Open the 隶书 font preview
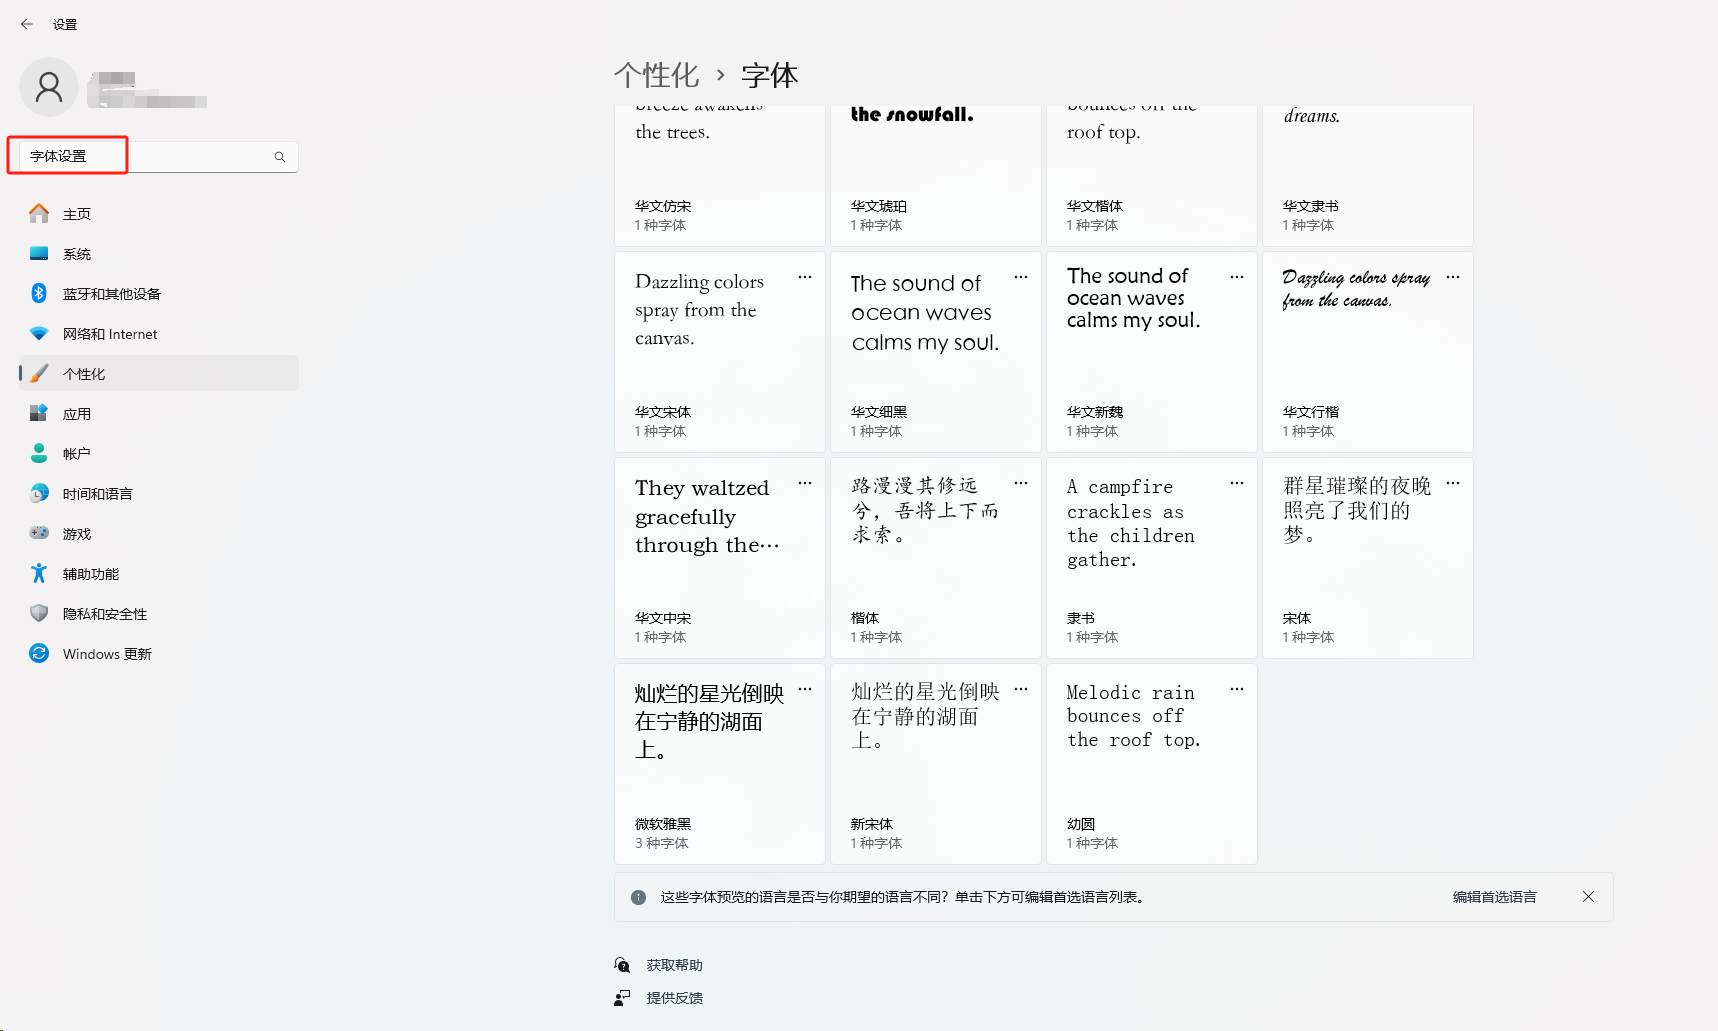The image size is (1718, 1031). click(x=1152, y=558)
